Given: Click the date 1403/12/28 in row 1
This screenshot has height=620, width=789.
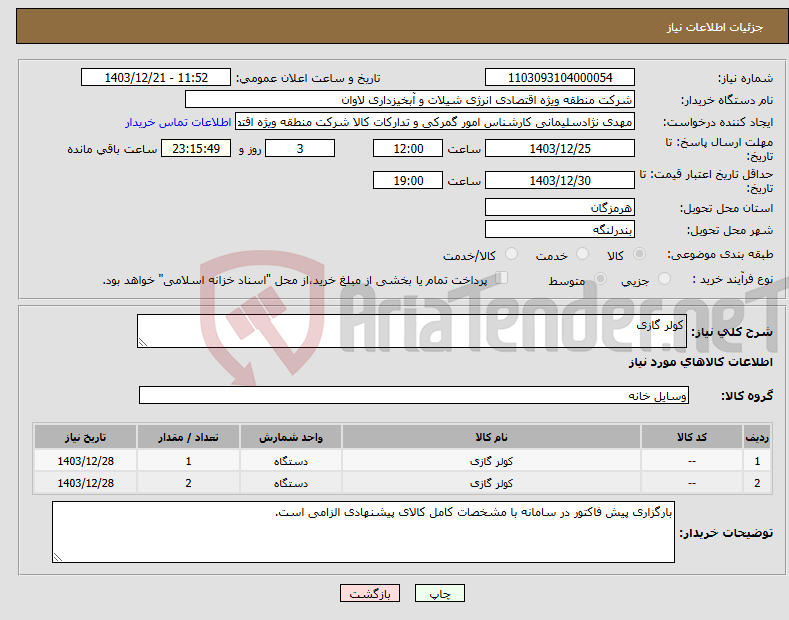Looking at the screenshot, I should 86,461.
